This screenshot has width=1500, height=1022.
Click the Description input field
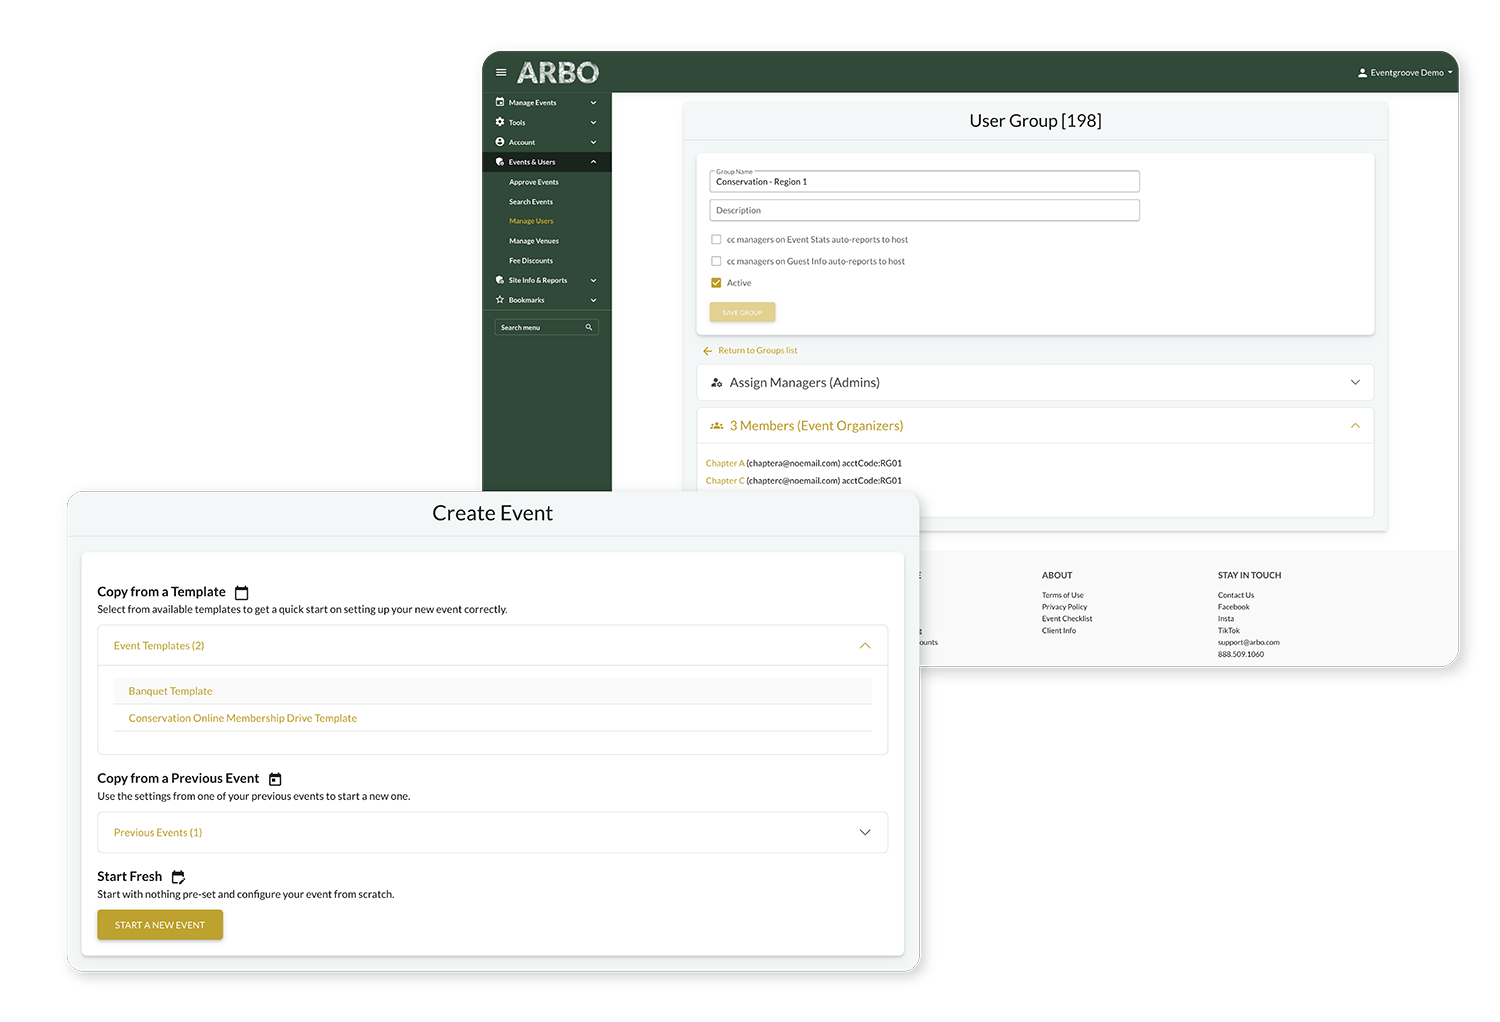pos(925,210)
